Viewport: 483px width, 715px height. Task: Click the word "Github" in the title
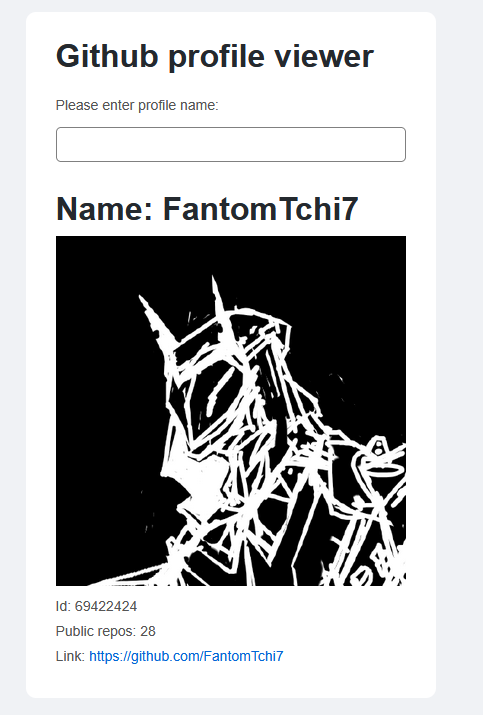click(x=107, y=56)
